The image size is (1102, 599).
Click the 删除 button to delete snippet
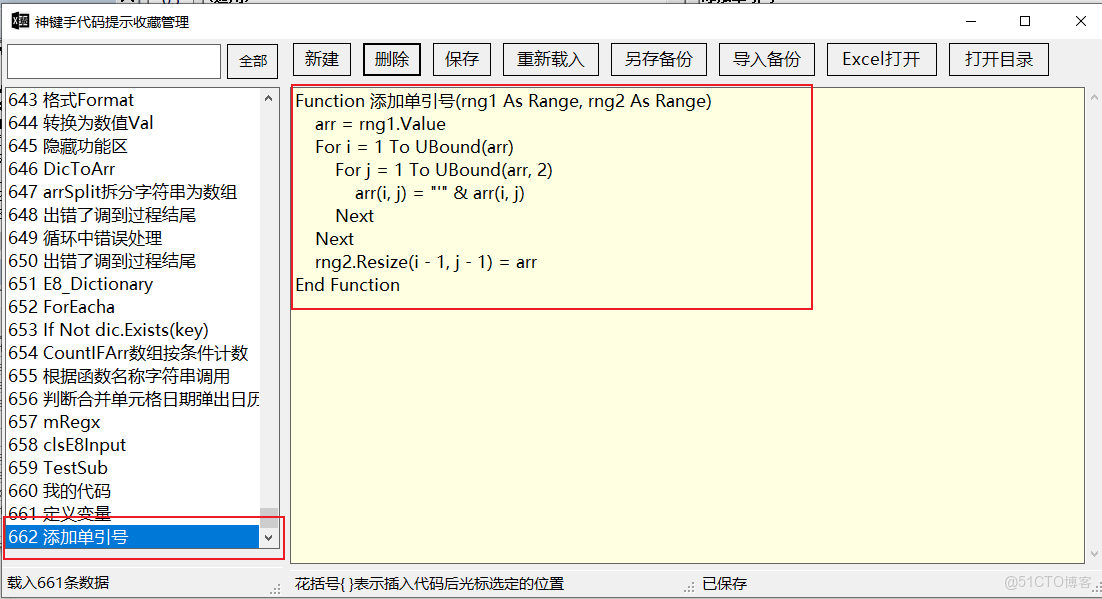[x=391, y=59]
